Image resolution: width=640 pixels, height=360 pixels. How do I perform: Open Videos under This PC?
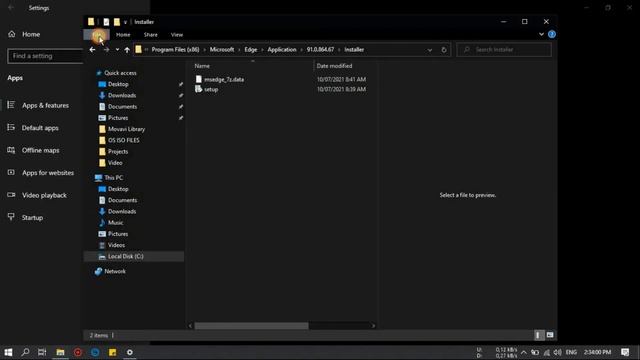pyautogui.click(x=116, y=245)
